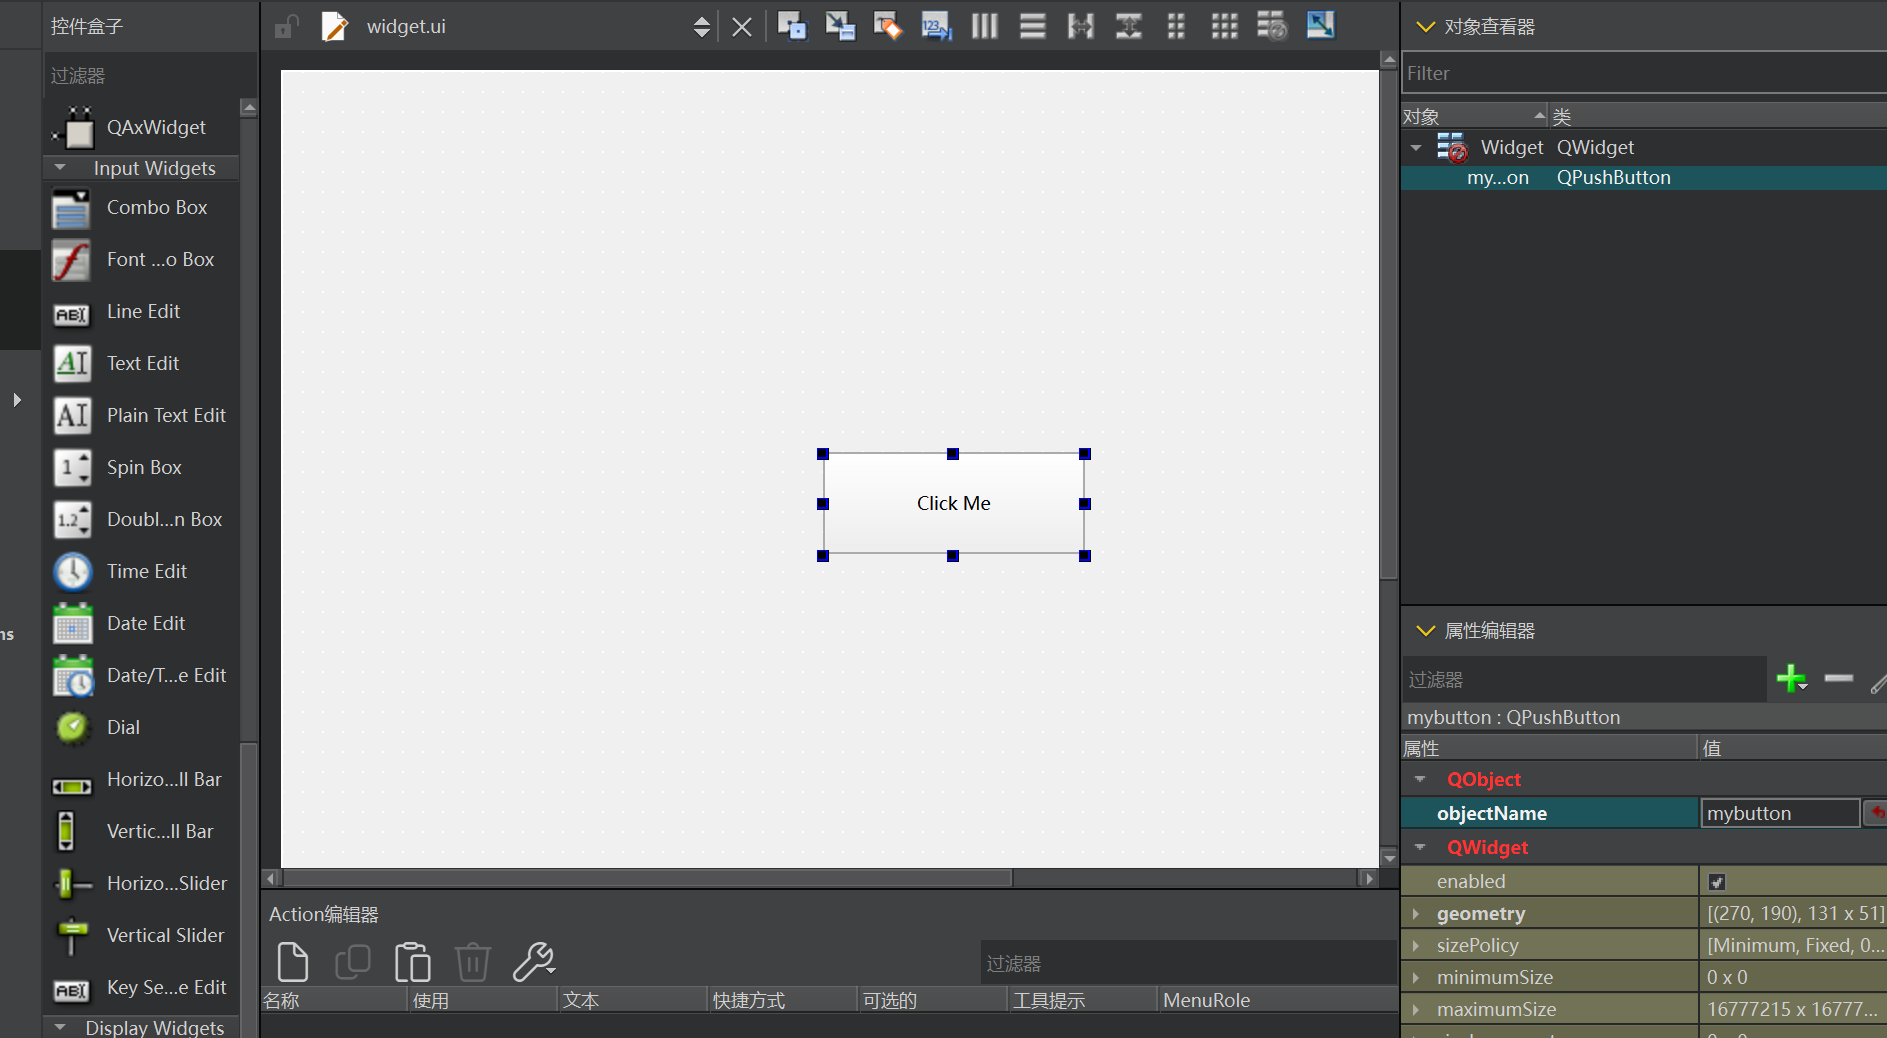The width and height of the screenshot is (1887, 1038).
Task: Click the canvas horizontal scrollbar
Action: coord(649,878)
